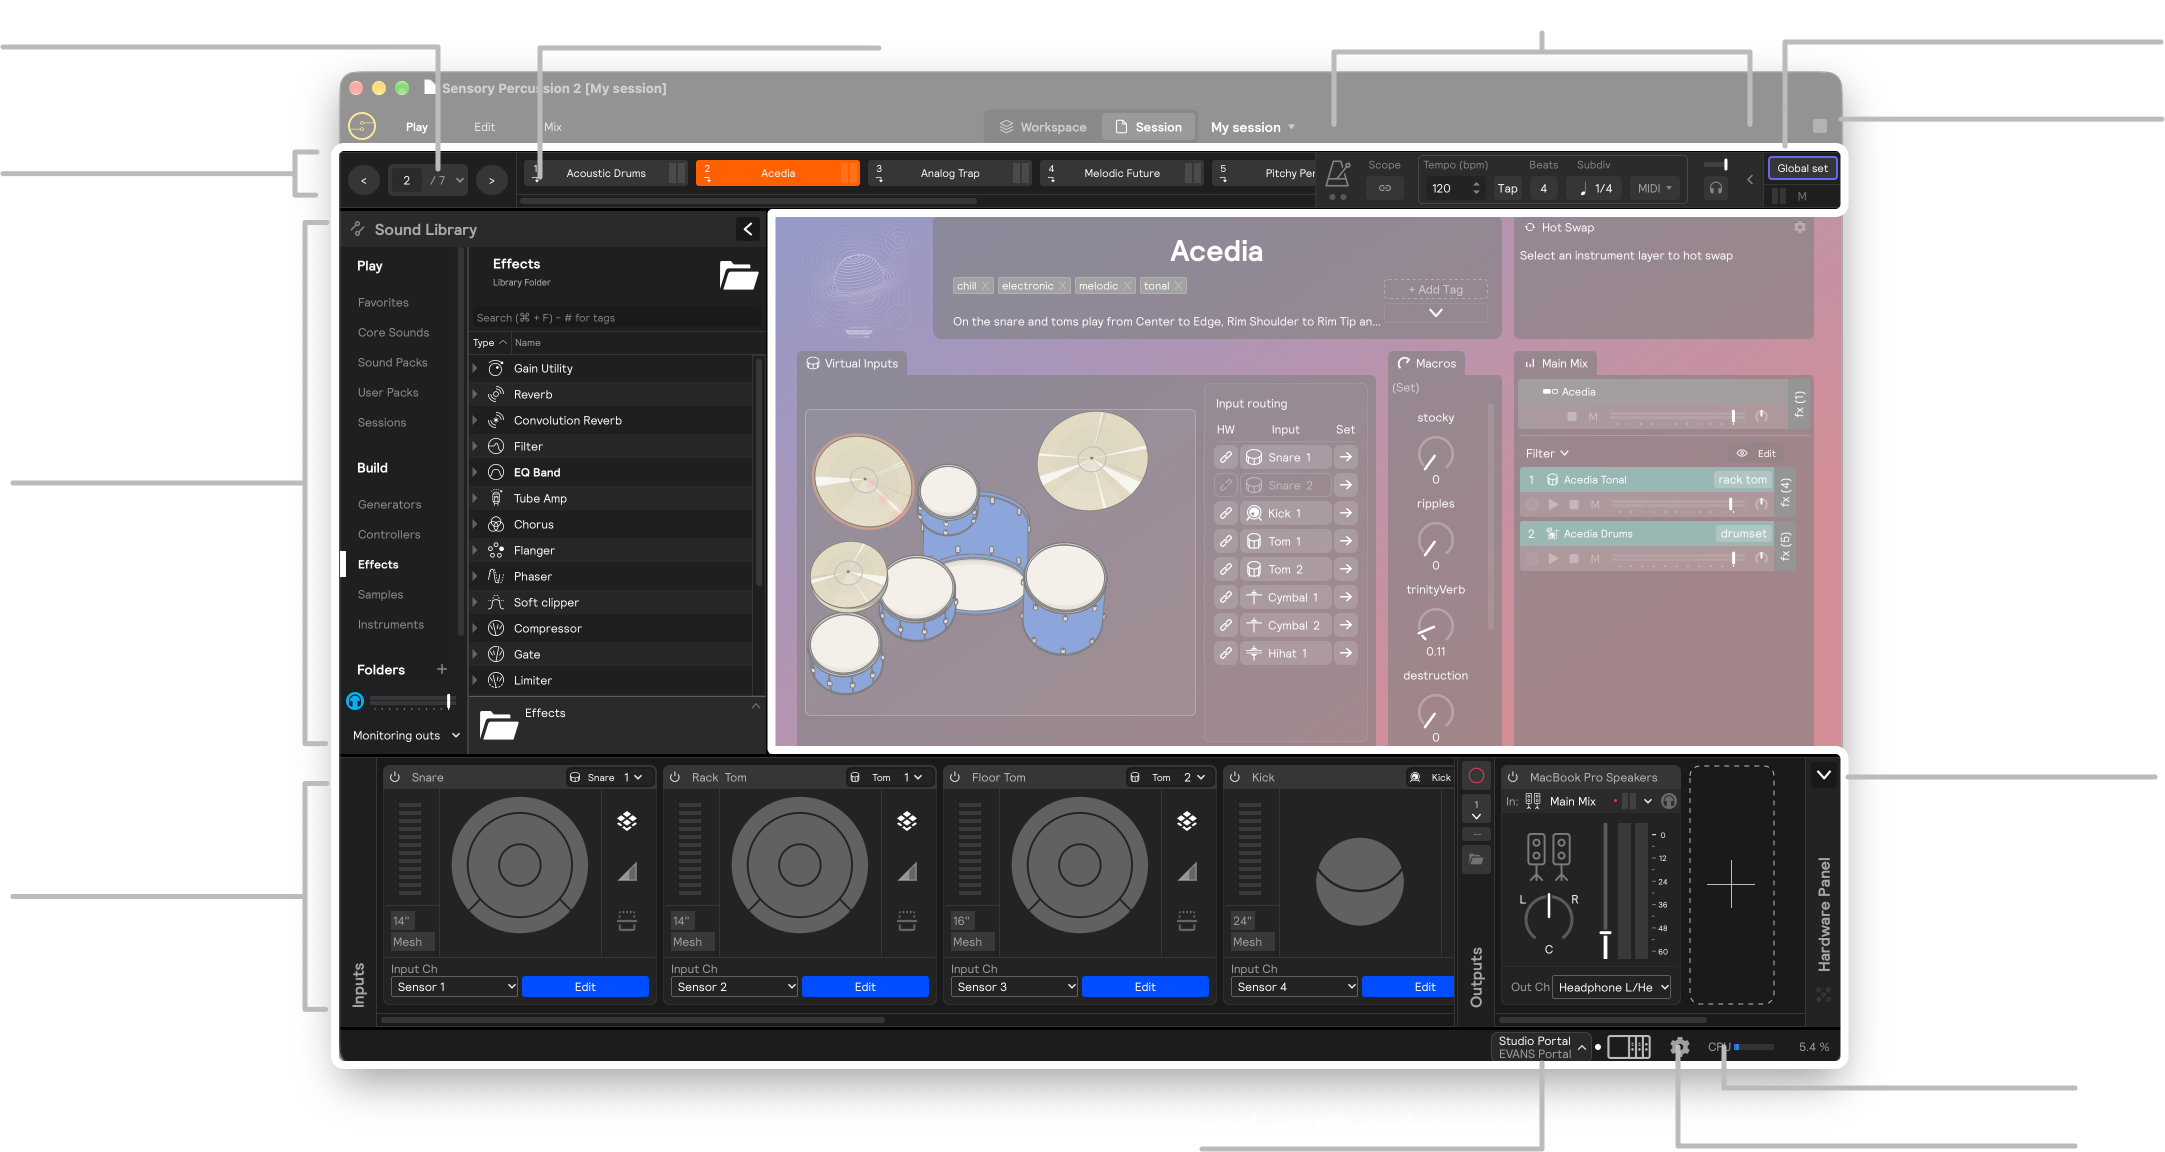
Task: Toggle power for the Floor Tom input
Action: point(955,777)
